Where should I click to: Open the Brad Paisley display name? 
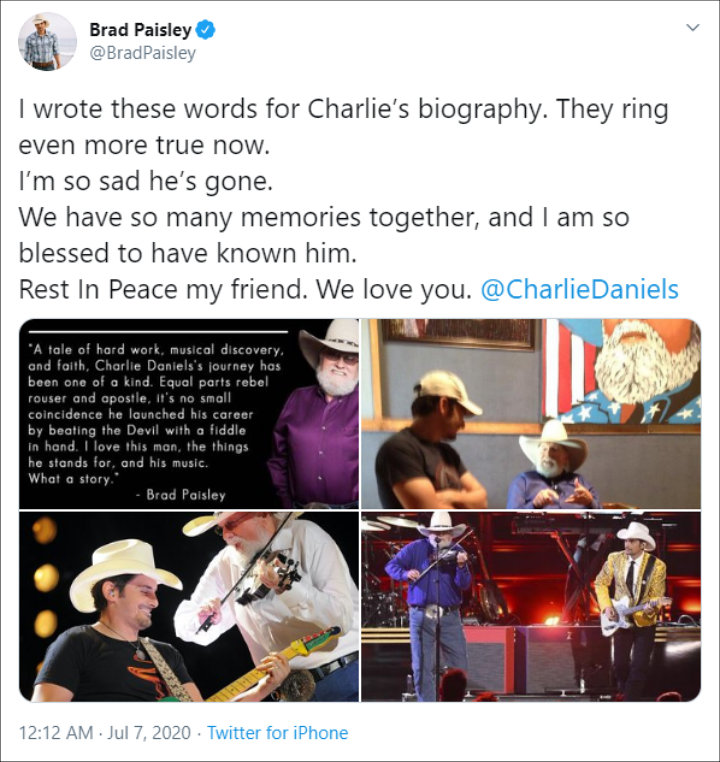(140, 30)
